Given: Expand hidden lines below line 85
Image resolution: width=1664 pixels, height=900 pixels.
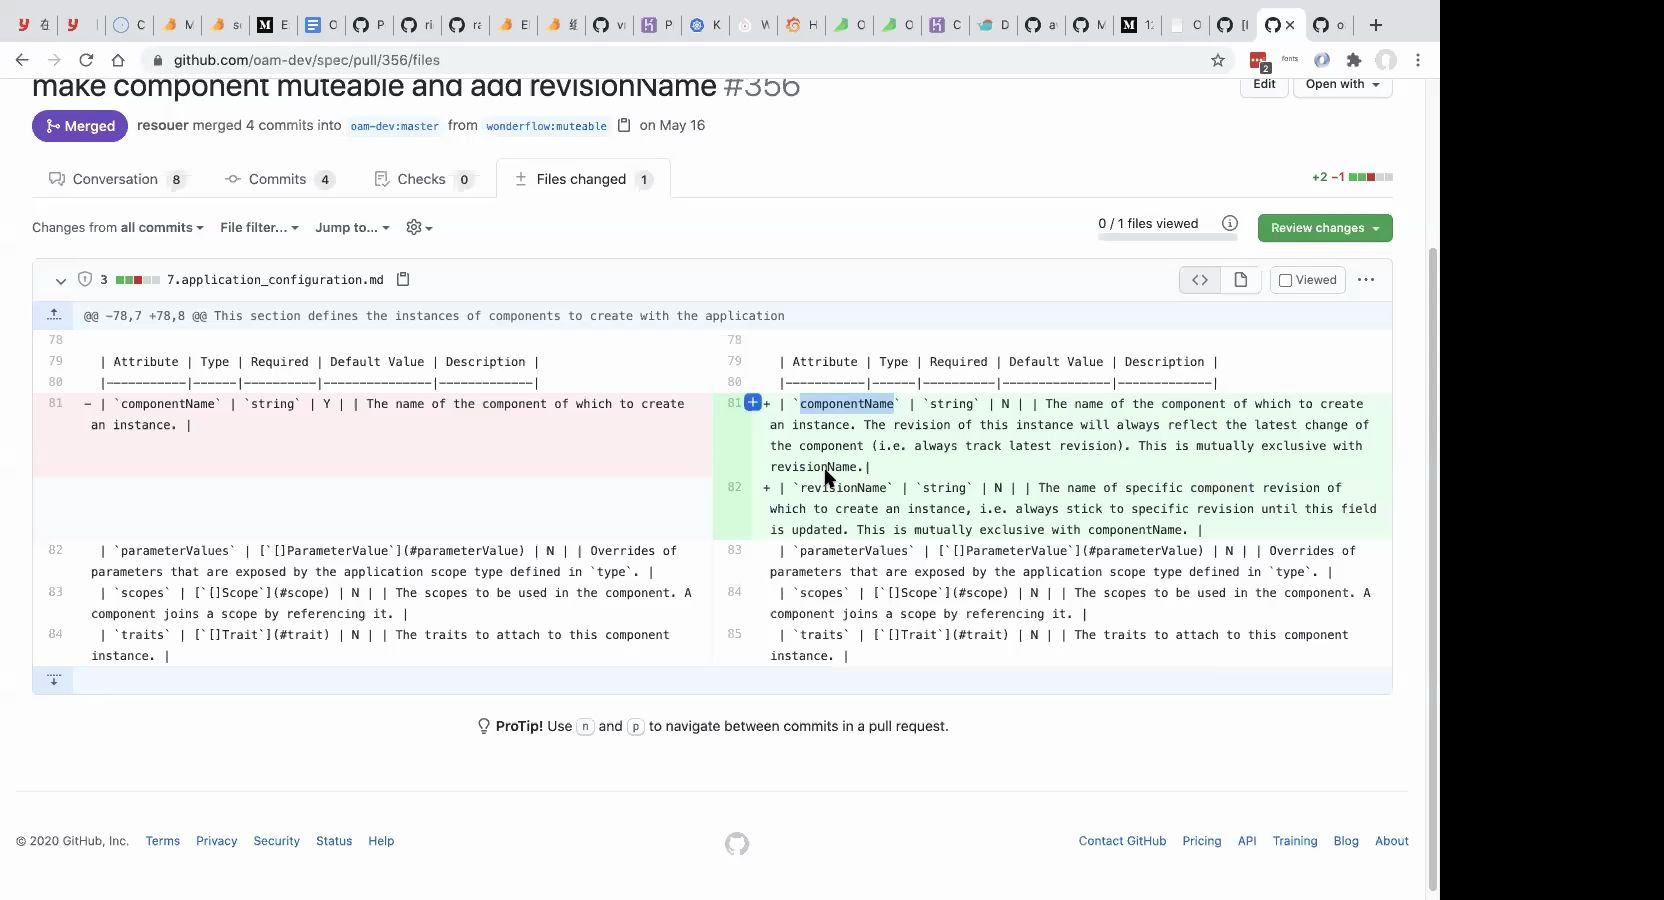Looking at the screenshot, I should [x=54, y=680].
